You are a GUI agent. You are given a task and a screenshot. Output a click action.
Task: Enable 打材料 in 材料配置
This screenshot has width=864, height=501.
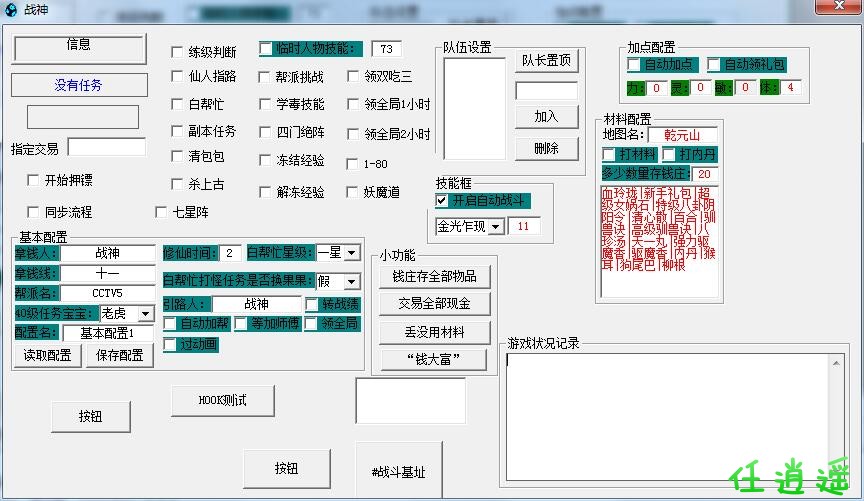(609, 155)
